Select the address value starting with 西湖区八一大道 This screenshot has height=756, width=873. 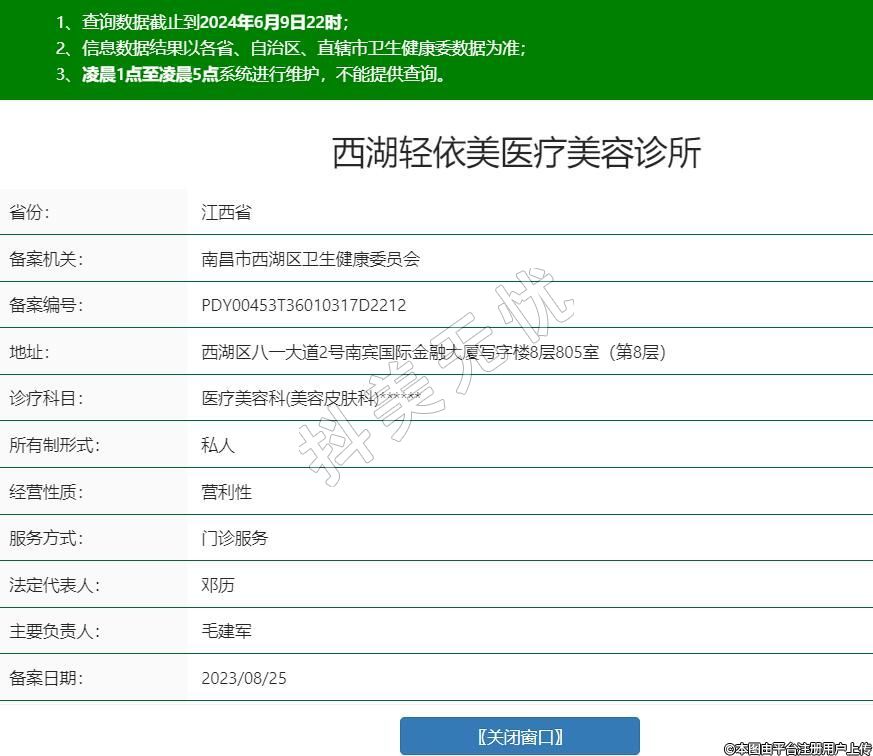[433, 352]
